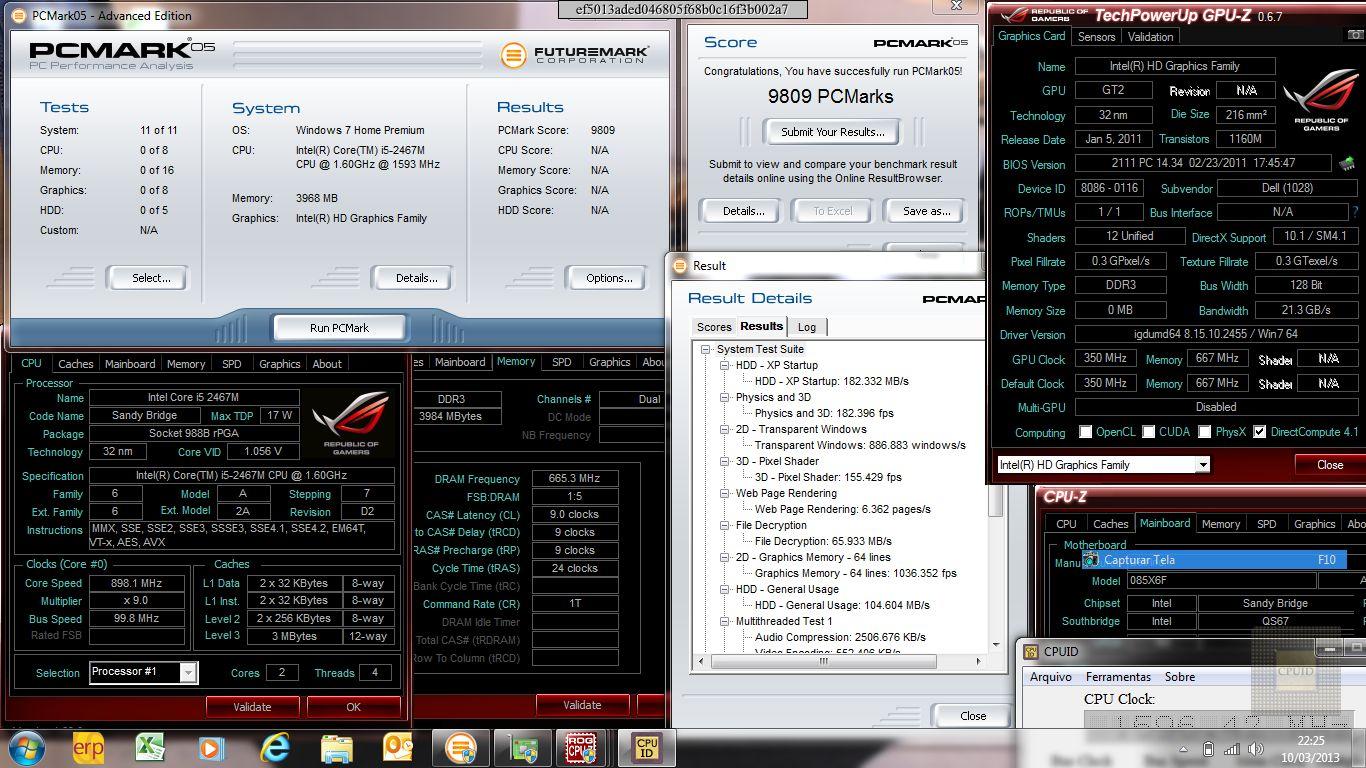1366x768 pixels.
Task: Open the Scores tab in Result Details
Action: click(x=714, y=327)
